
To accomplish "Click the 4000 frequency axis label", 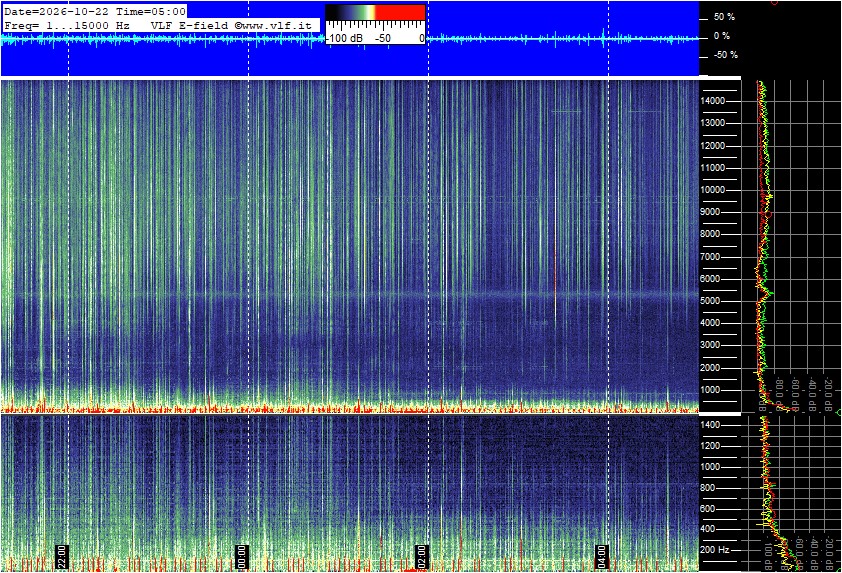I will [710, 323].
